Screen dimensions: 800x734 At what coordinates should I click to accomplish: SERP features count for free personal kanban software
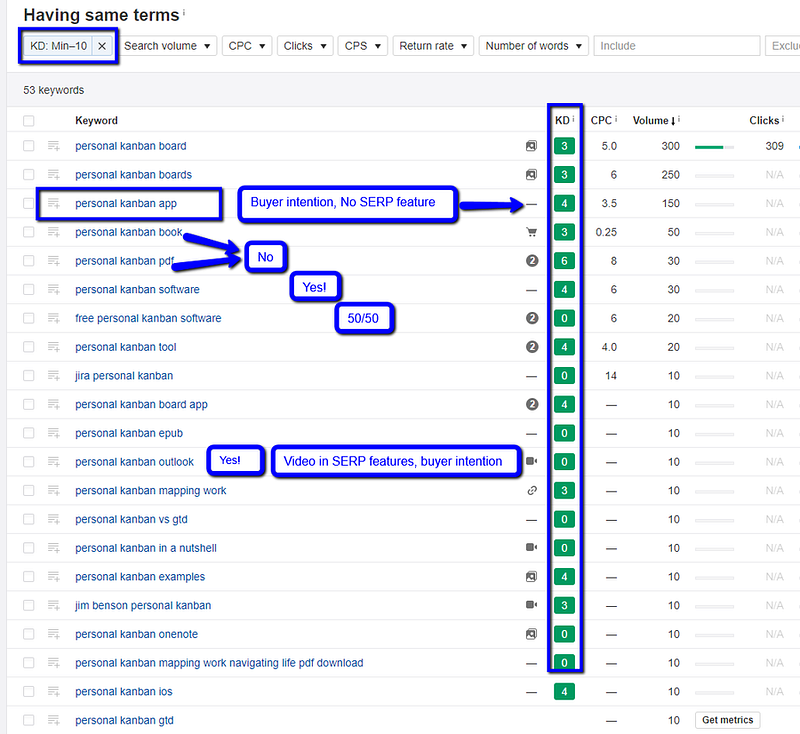(x=532, y=318)
